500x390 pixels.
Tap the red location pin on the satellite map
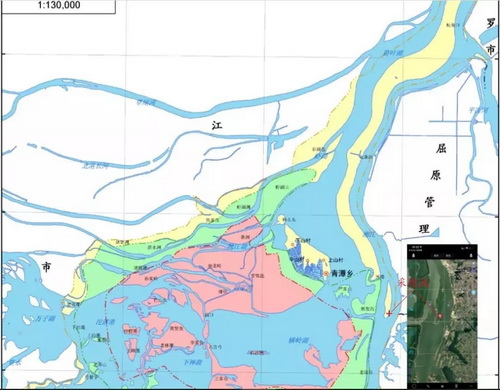[x=441, y=316]
